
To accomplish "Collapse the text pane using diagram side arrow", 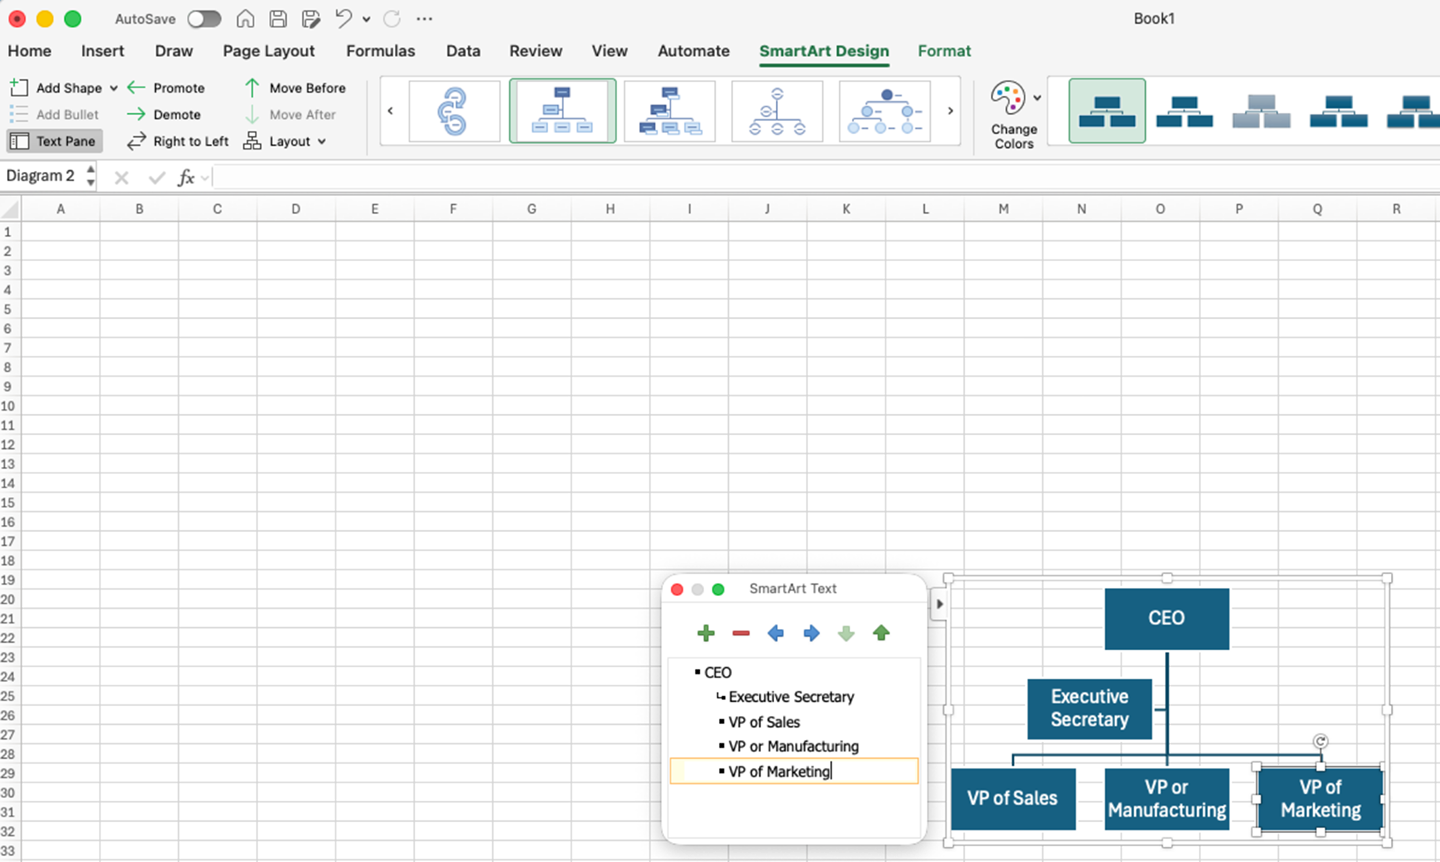I will pos(939,604).
